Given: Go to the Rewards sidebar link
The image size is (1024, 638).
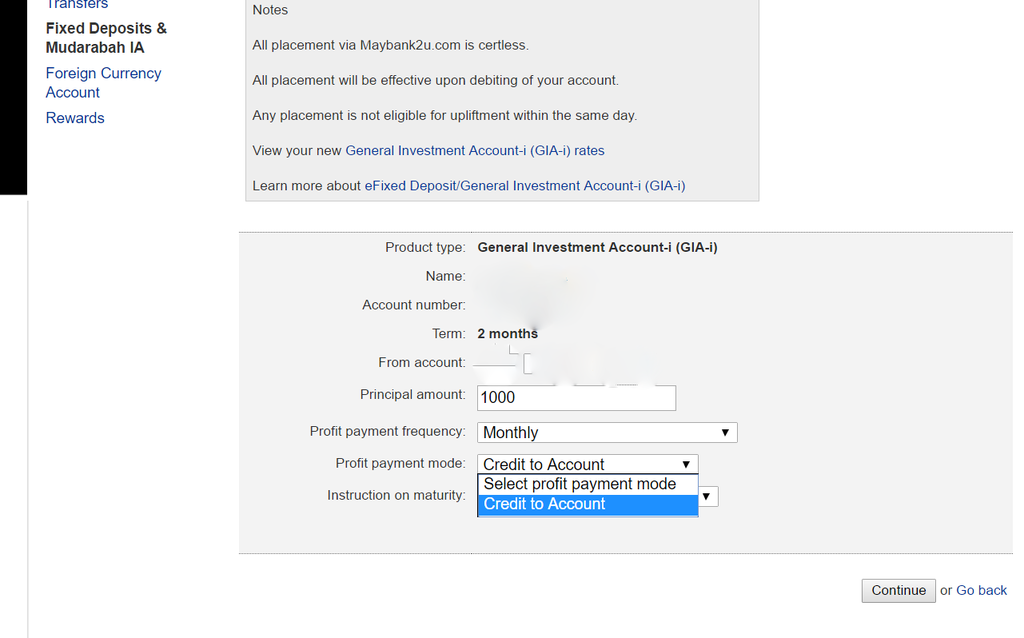Looking at the screenshot, I should coord(75,118).
